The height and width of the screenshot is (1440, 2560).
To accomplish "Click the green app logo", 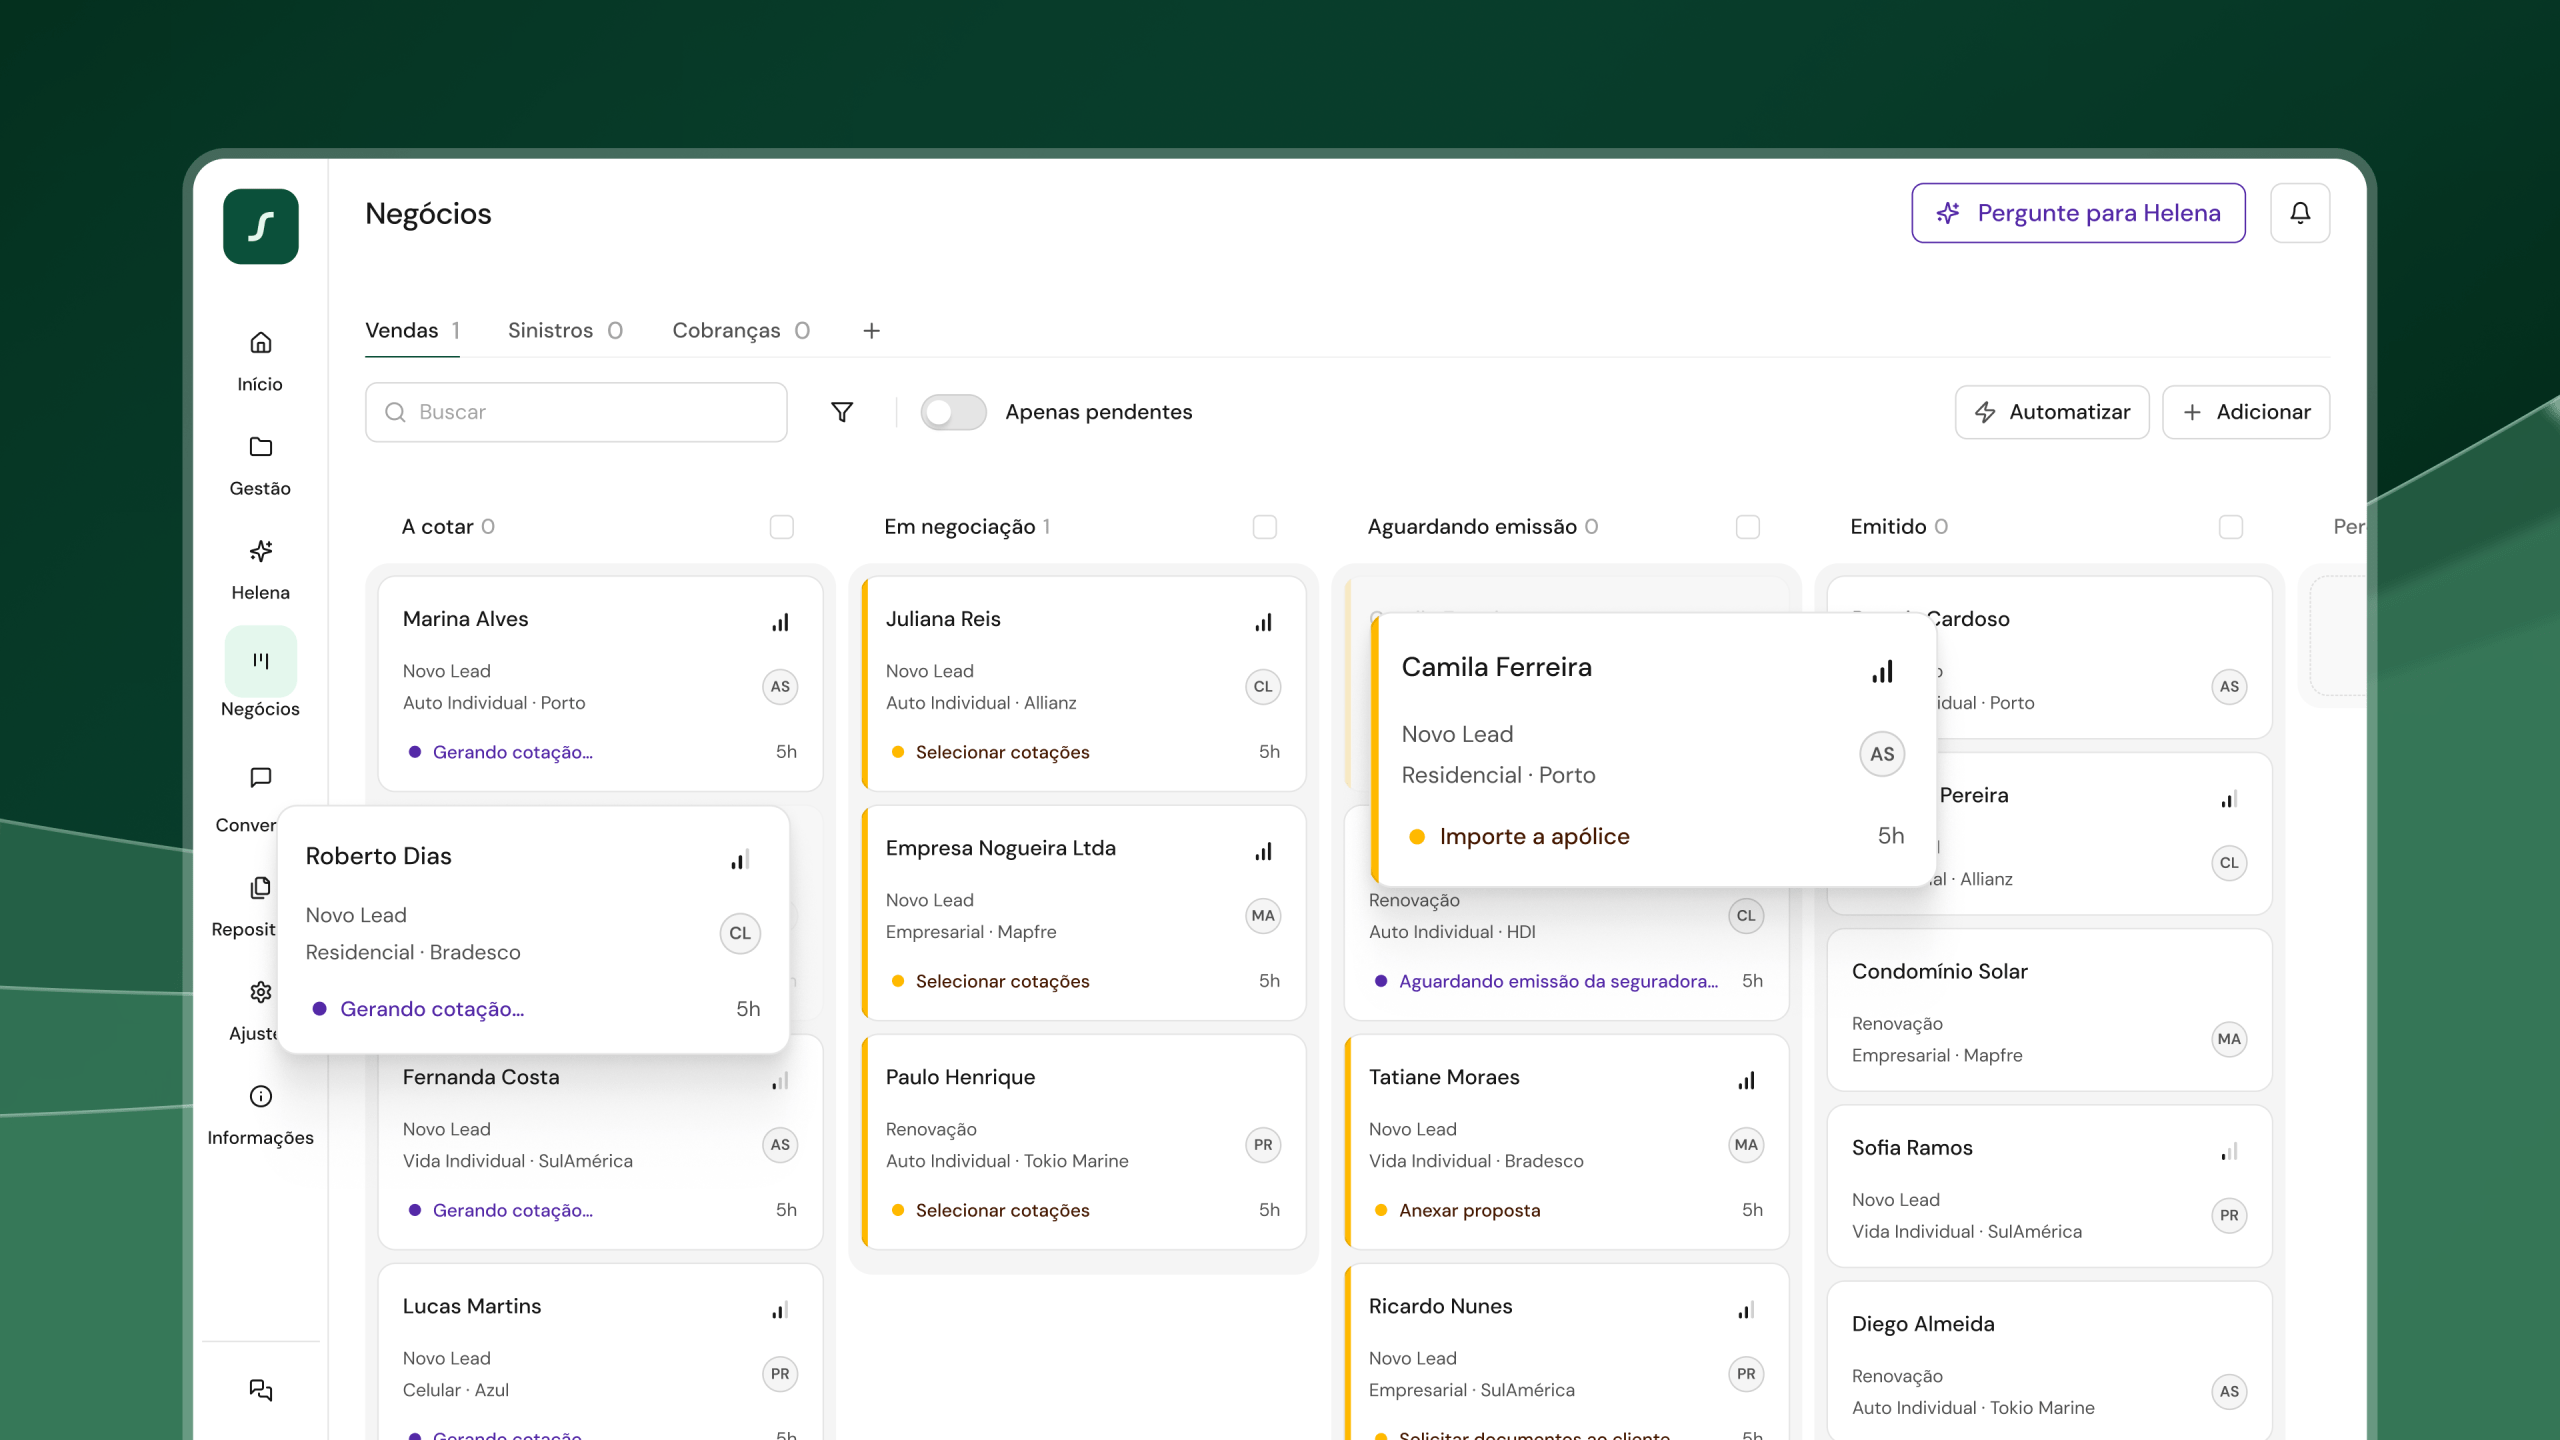I will (x=260, y=226).
